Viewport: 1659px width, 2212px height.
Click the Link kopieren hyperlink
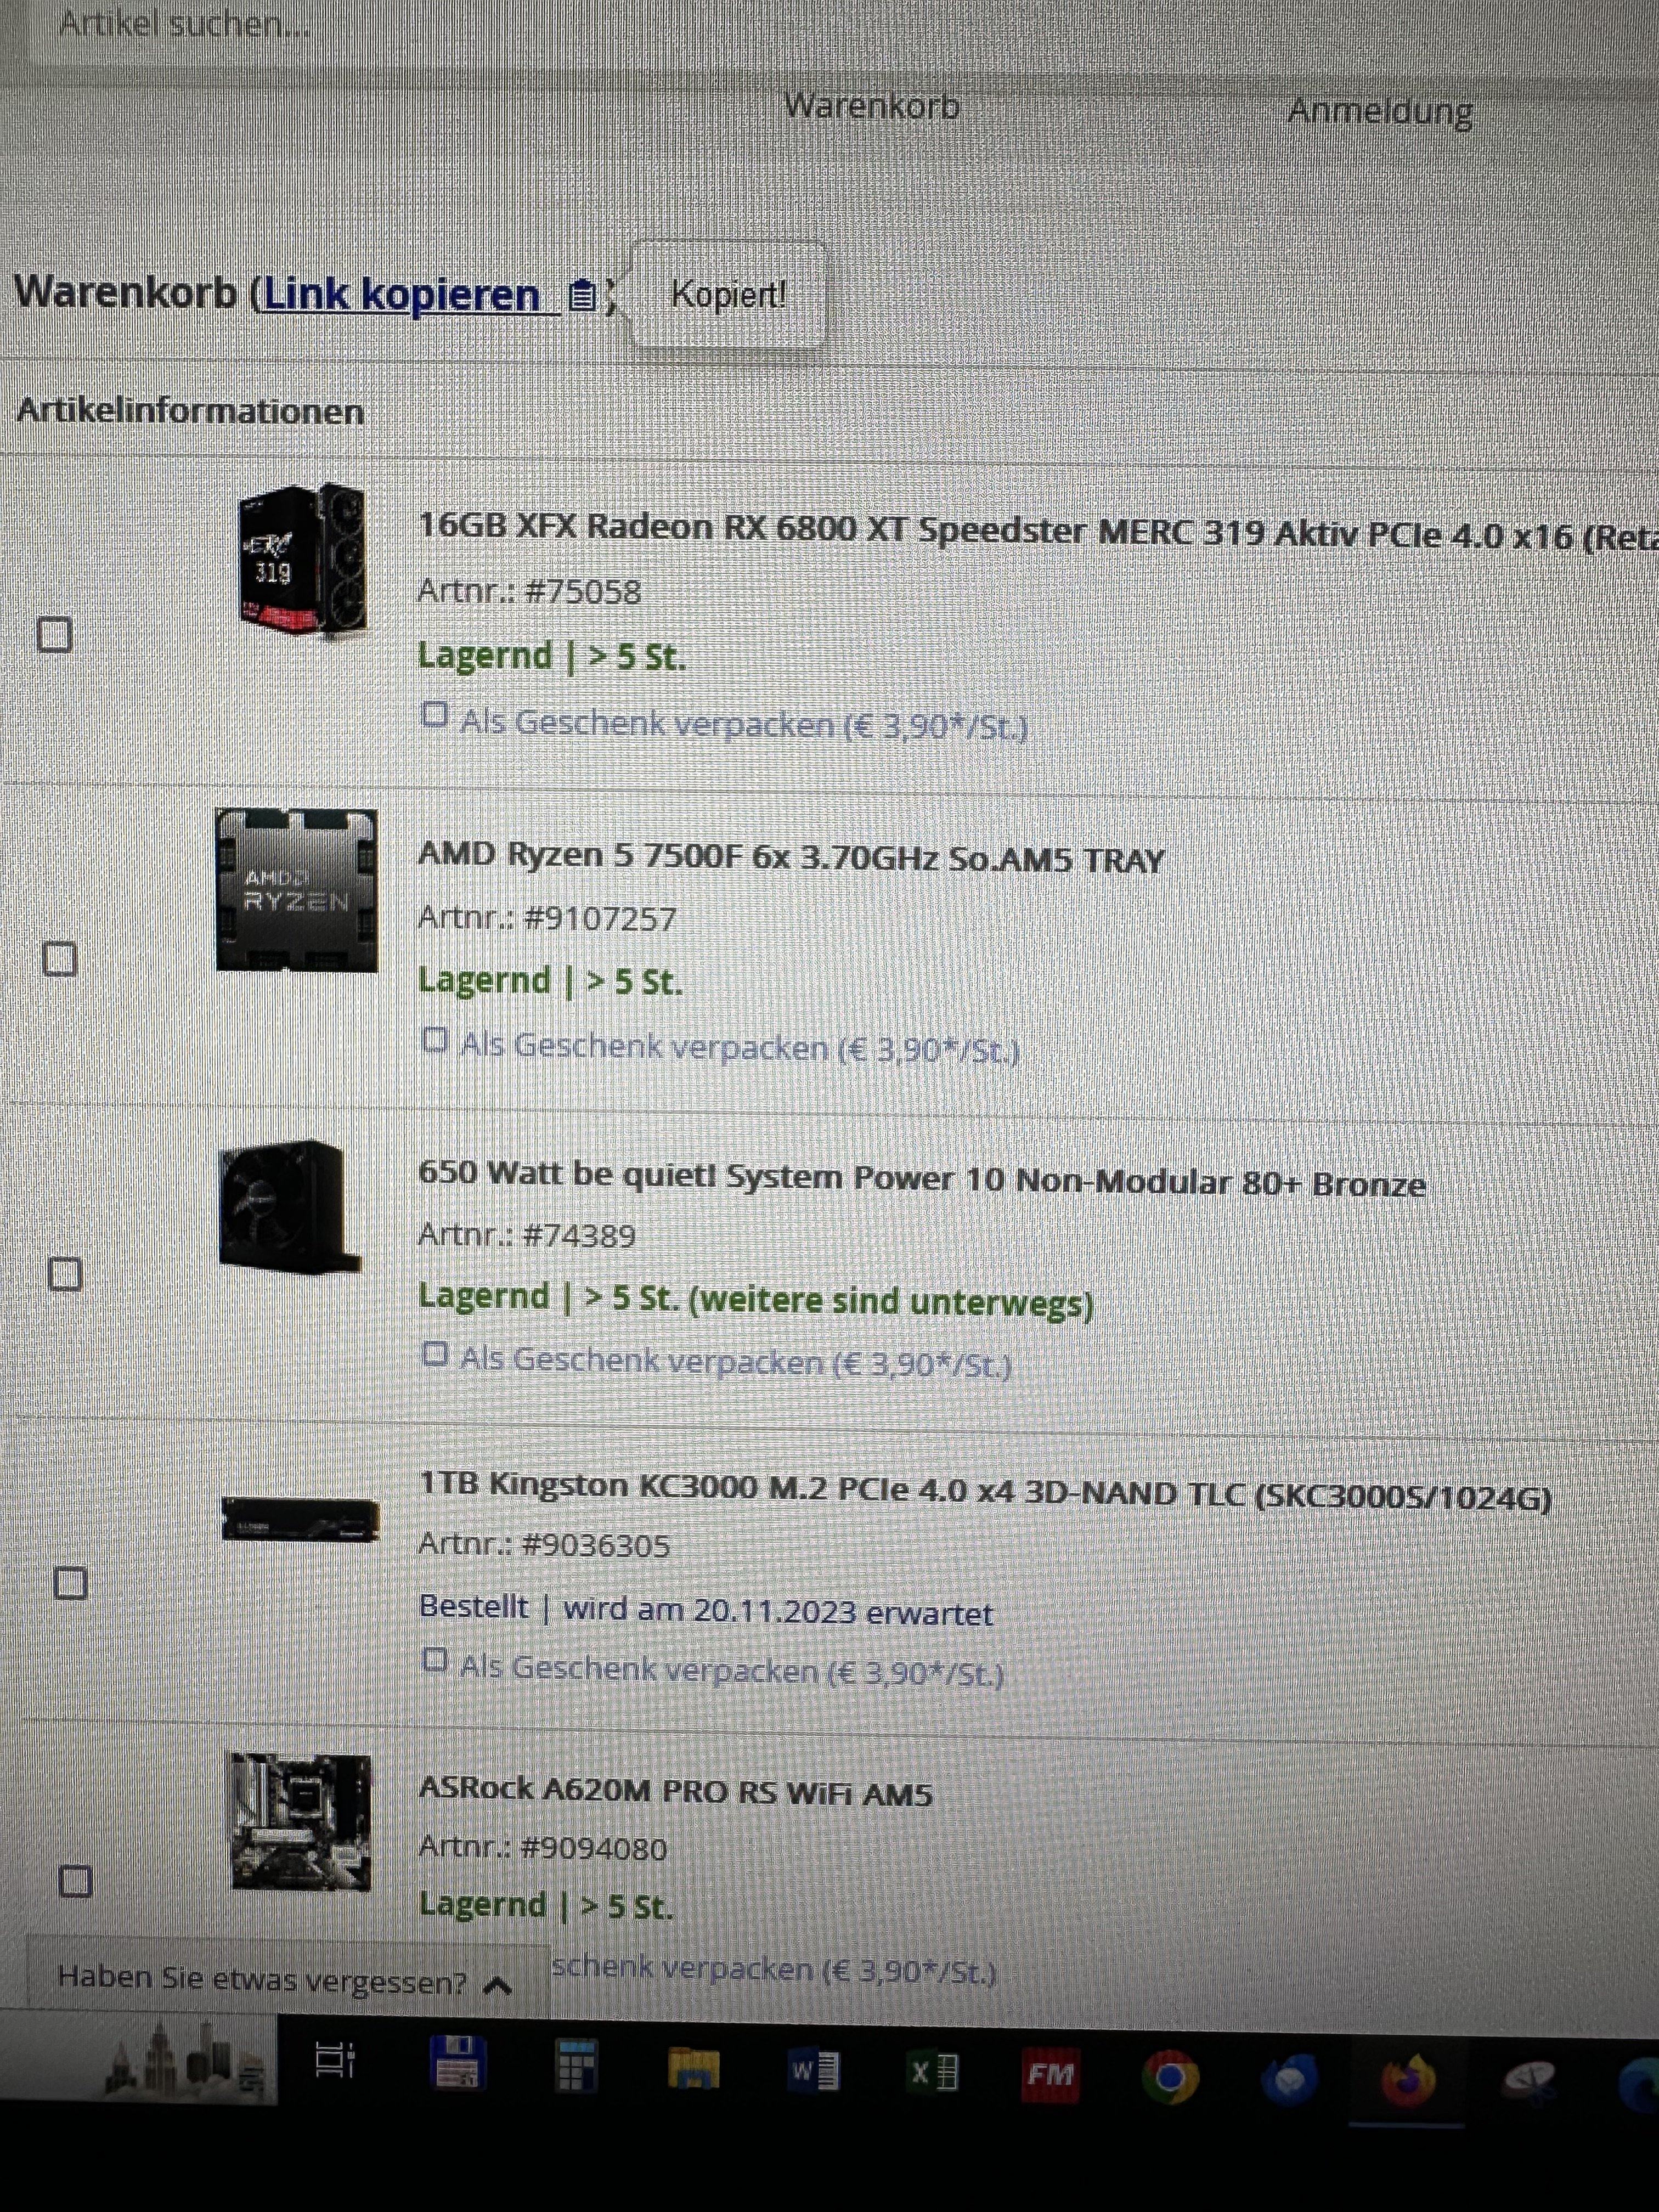tap(402, 294)
